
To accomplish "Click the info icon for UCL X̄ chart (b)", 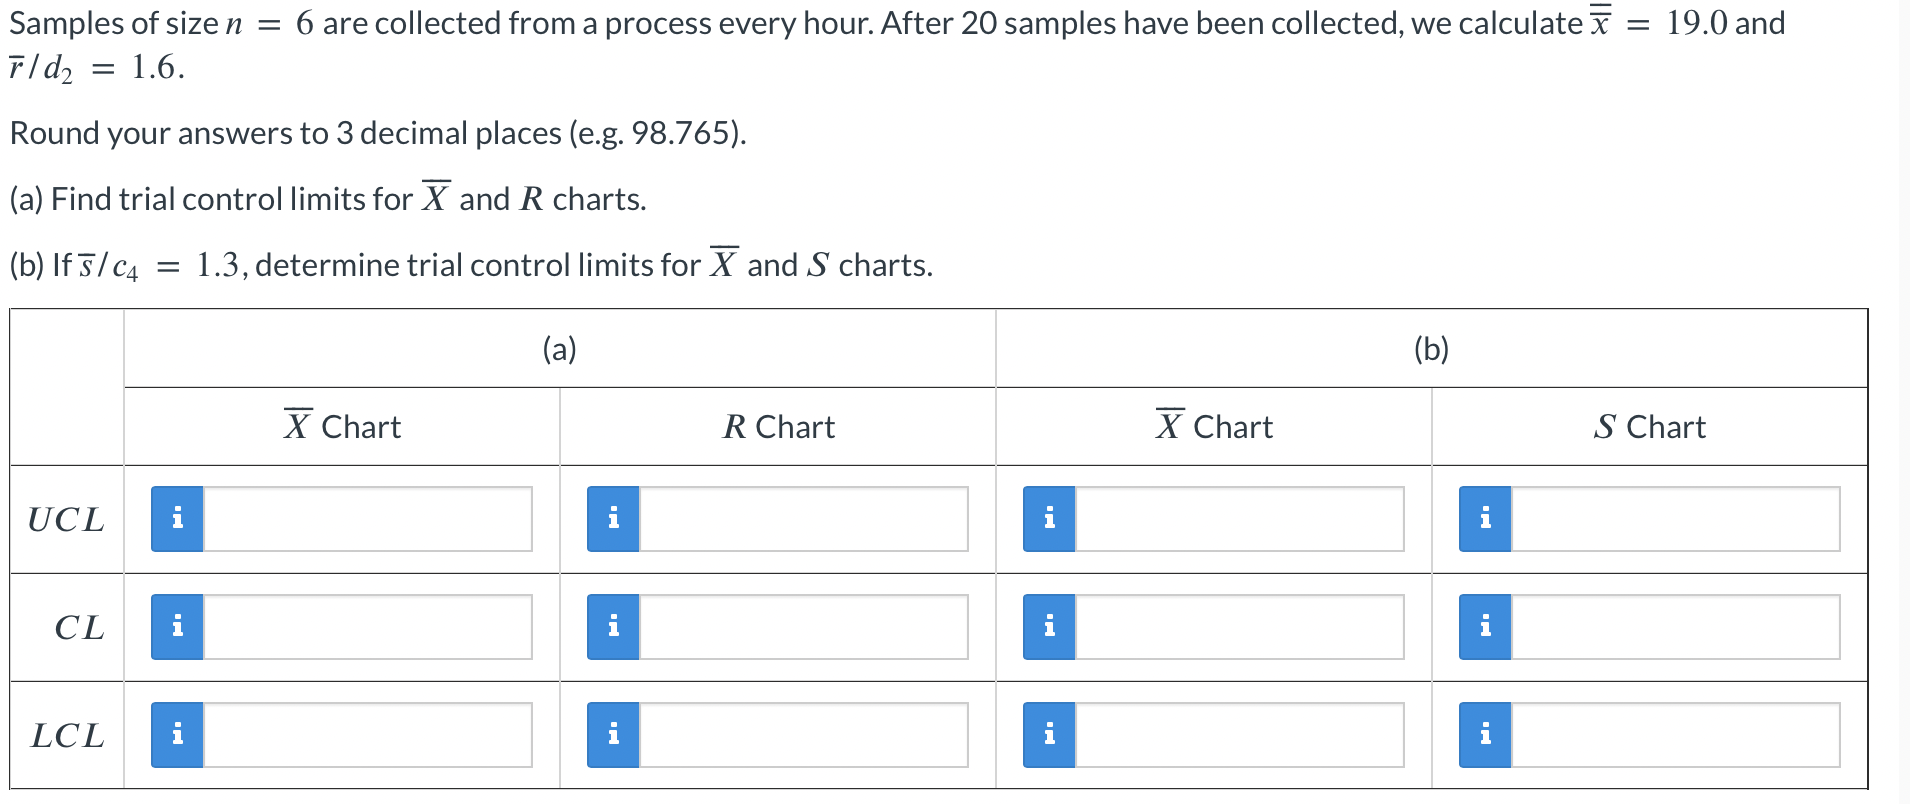I will [x=1049, y=518].
